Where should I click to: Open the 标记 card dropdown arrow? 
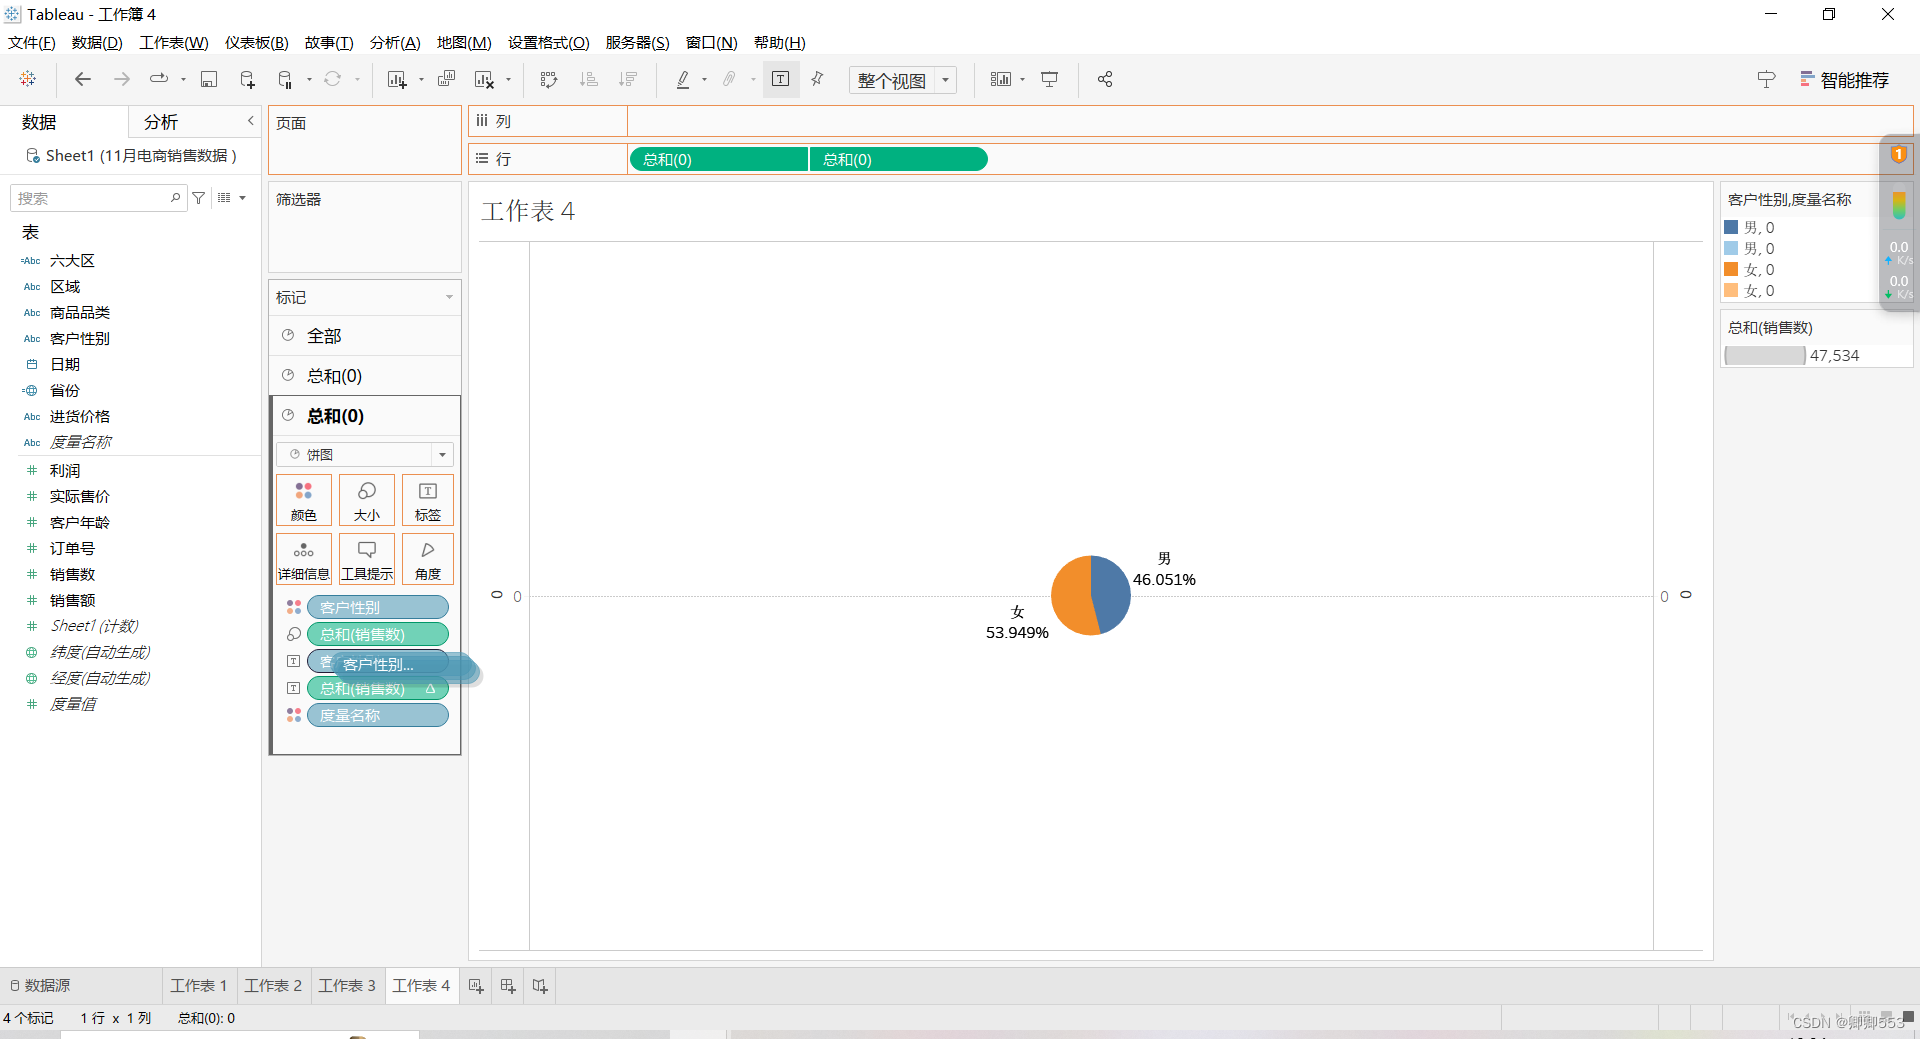[x=449, y=297]
